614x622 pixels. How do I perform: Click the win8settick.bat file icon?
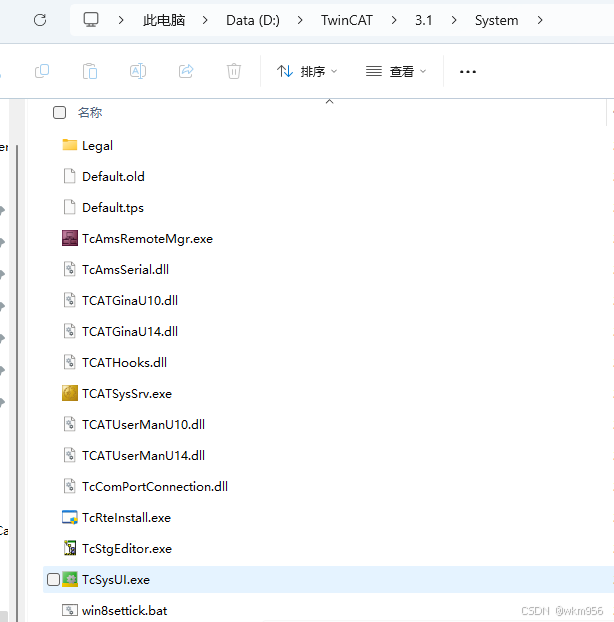[x=70, y=610]
